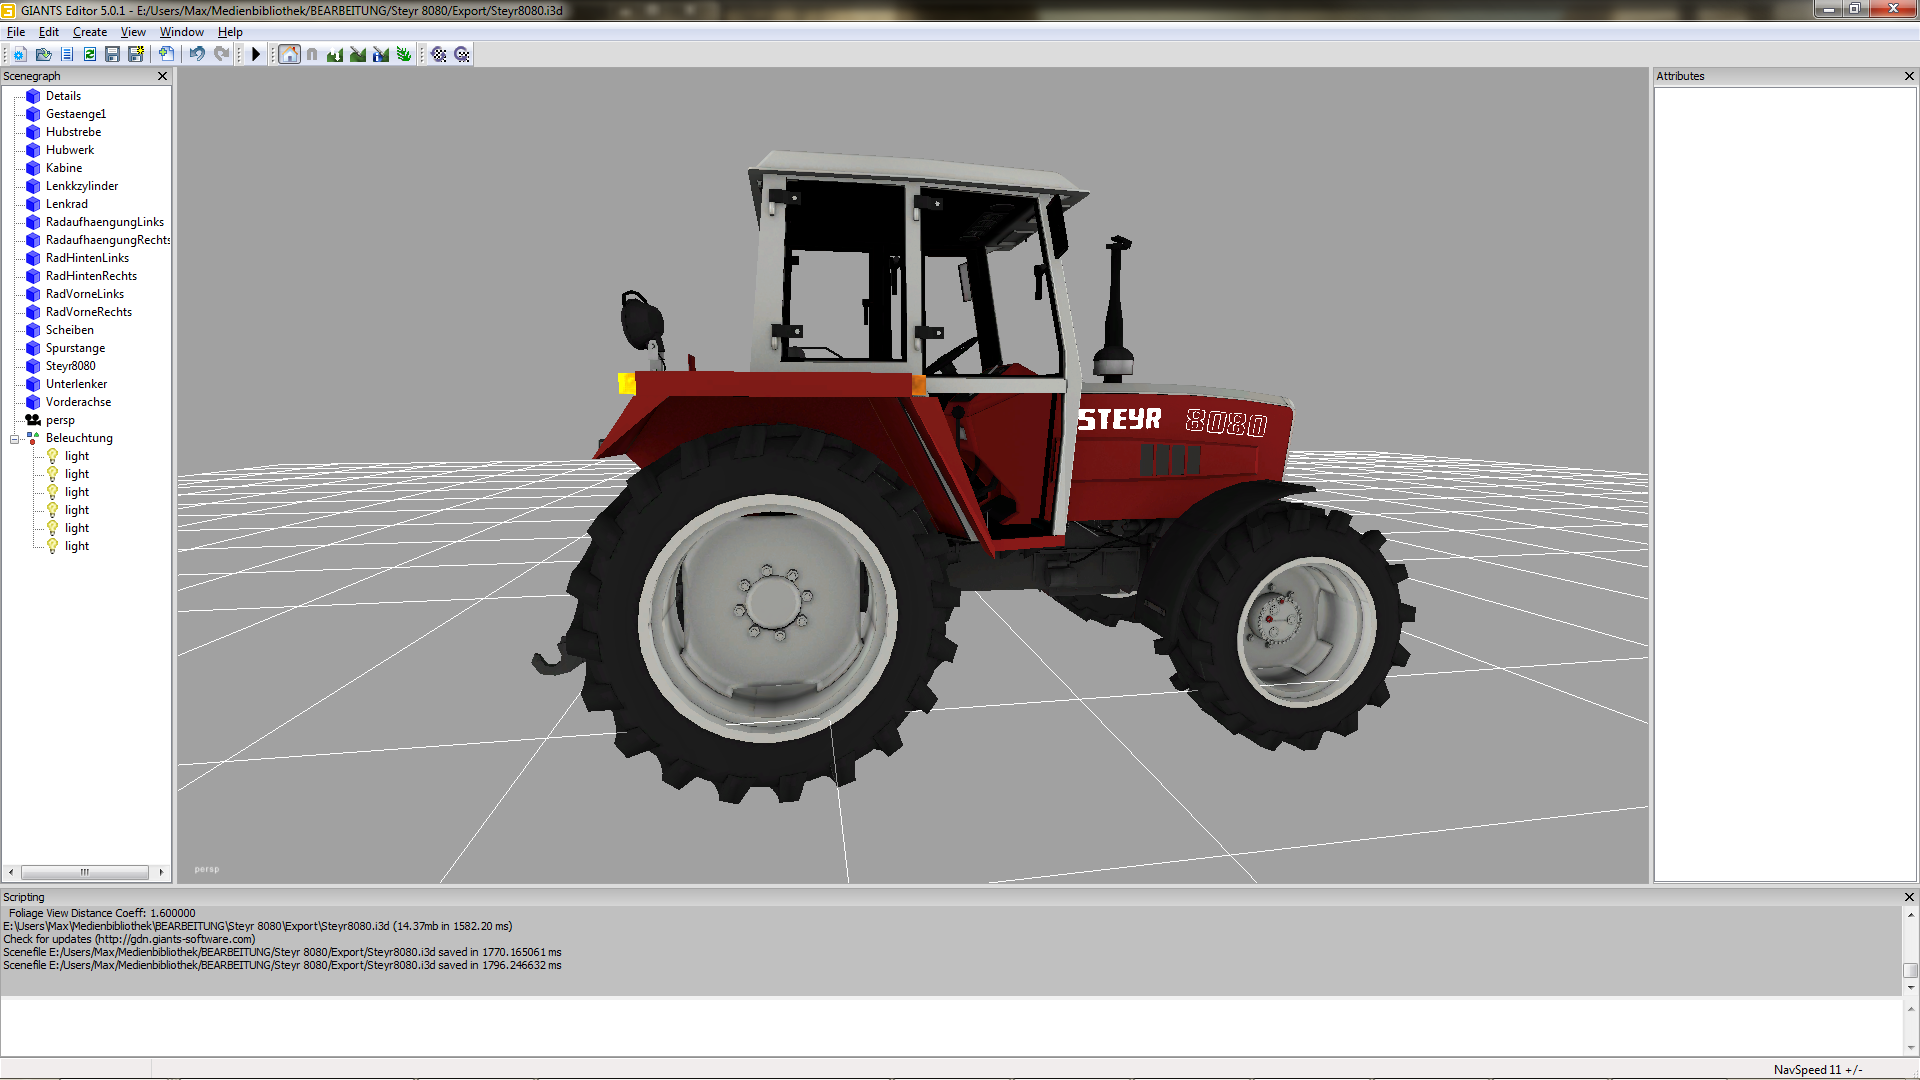Select the Vorderachse node

pos(78,402)
